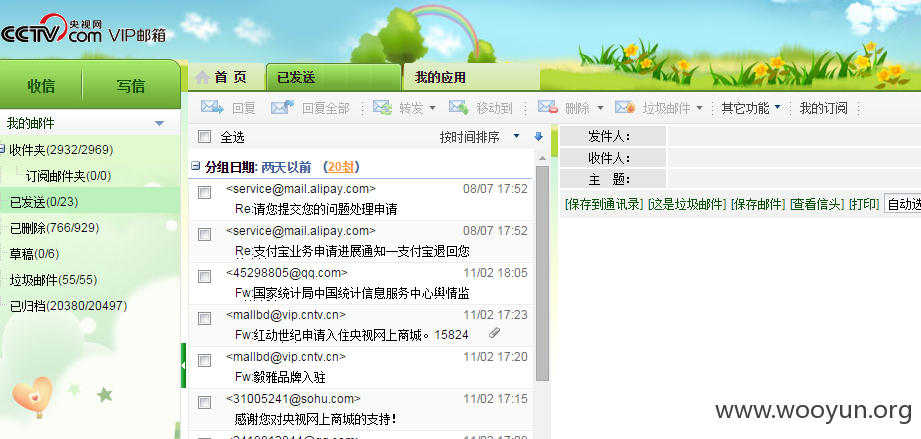Screen dimensions: 921x439
Task: Open the 订阅邮件夹(0/0) folder
Action: (x=68, y=176)
